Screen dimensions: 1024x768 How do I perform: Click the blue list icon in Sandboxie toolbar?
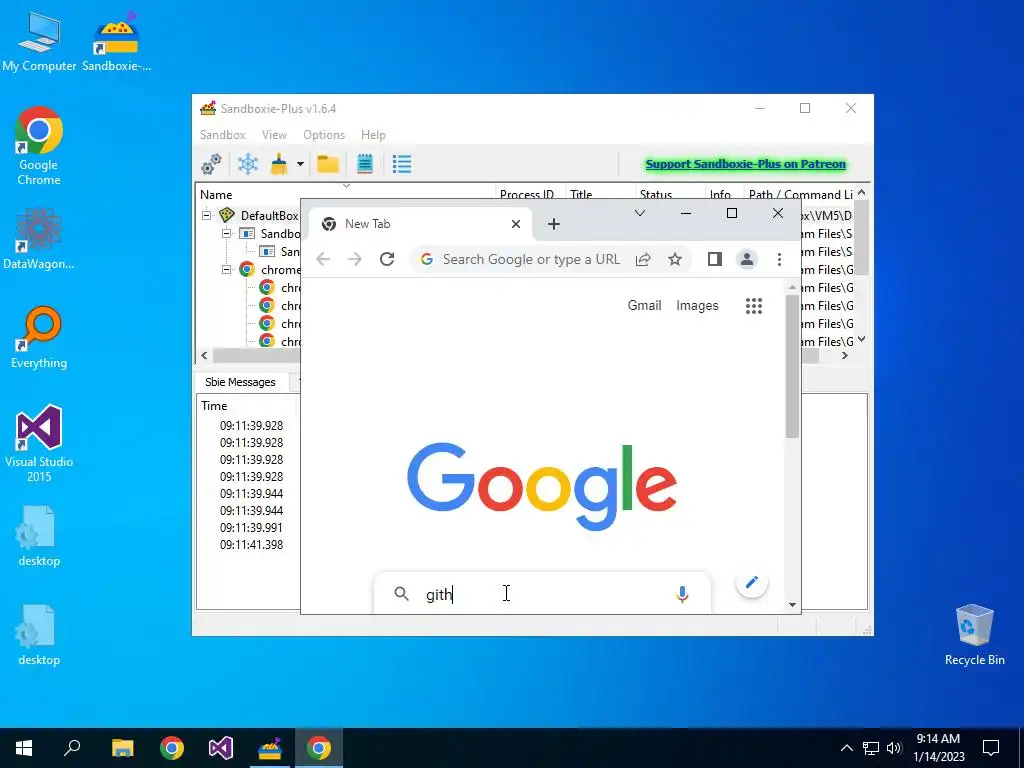click(x=402, y=164)
